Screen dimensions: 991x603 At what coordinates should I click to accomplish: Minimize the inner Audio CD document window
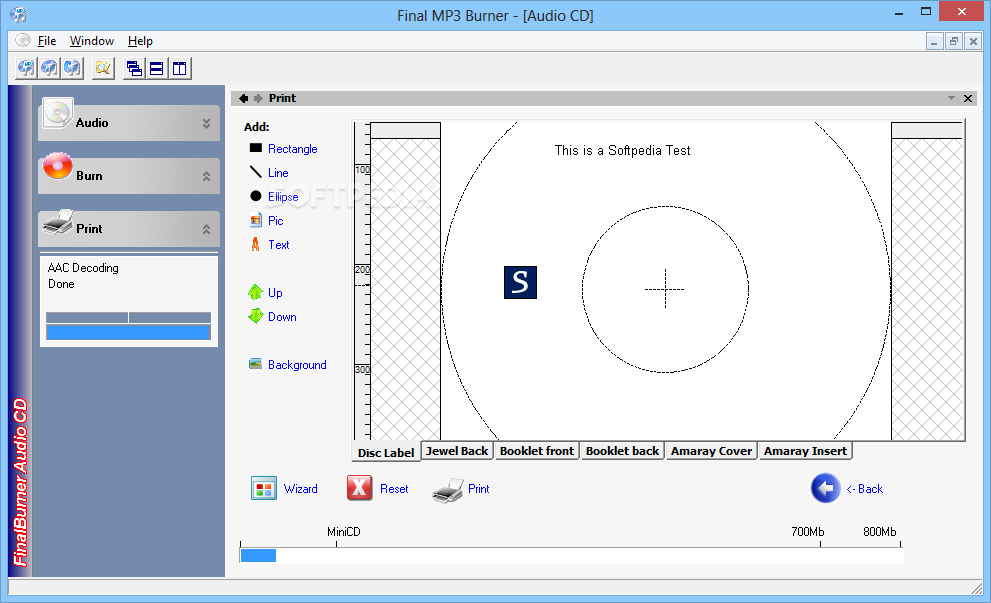click(x=934, y=42)
